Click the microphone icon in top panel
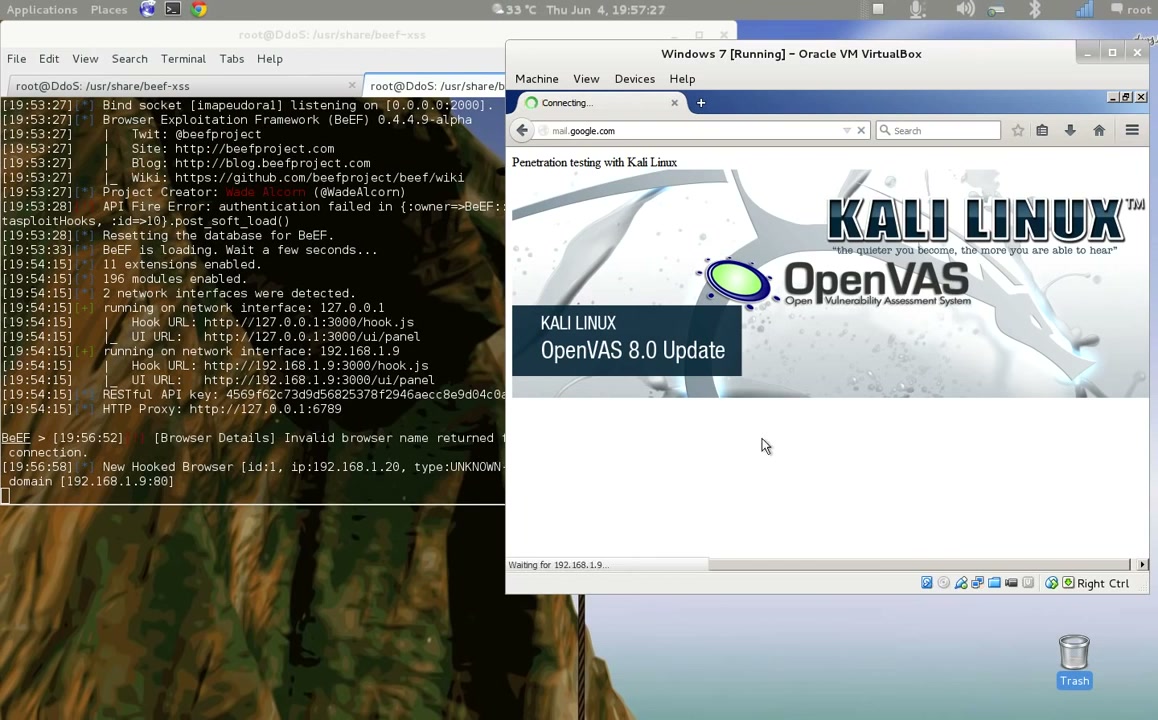 point(917,9)
